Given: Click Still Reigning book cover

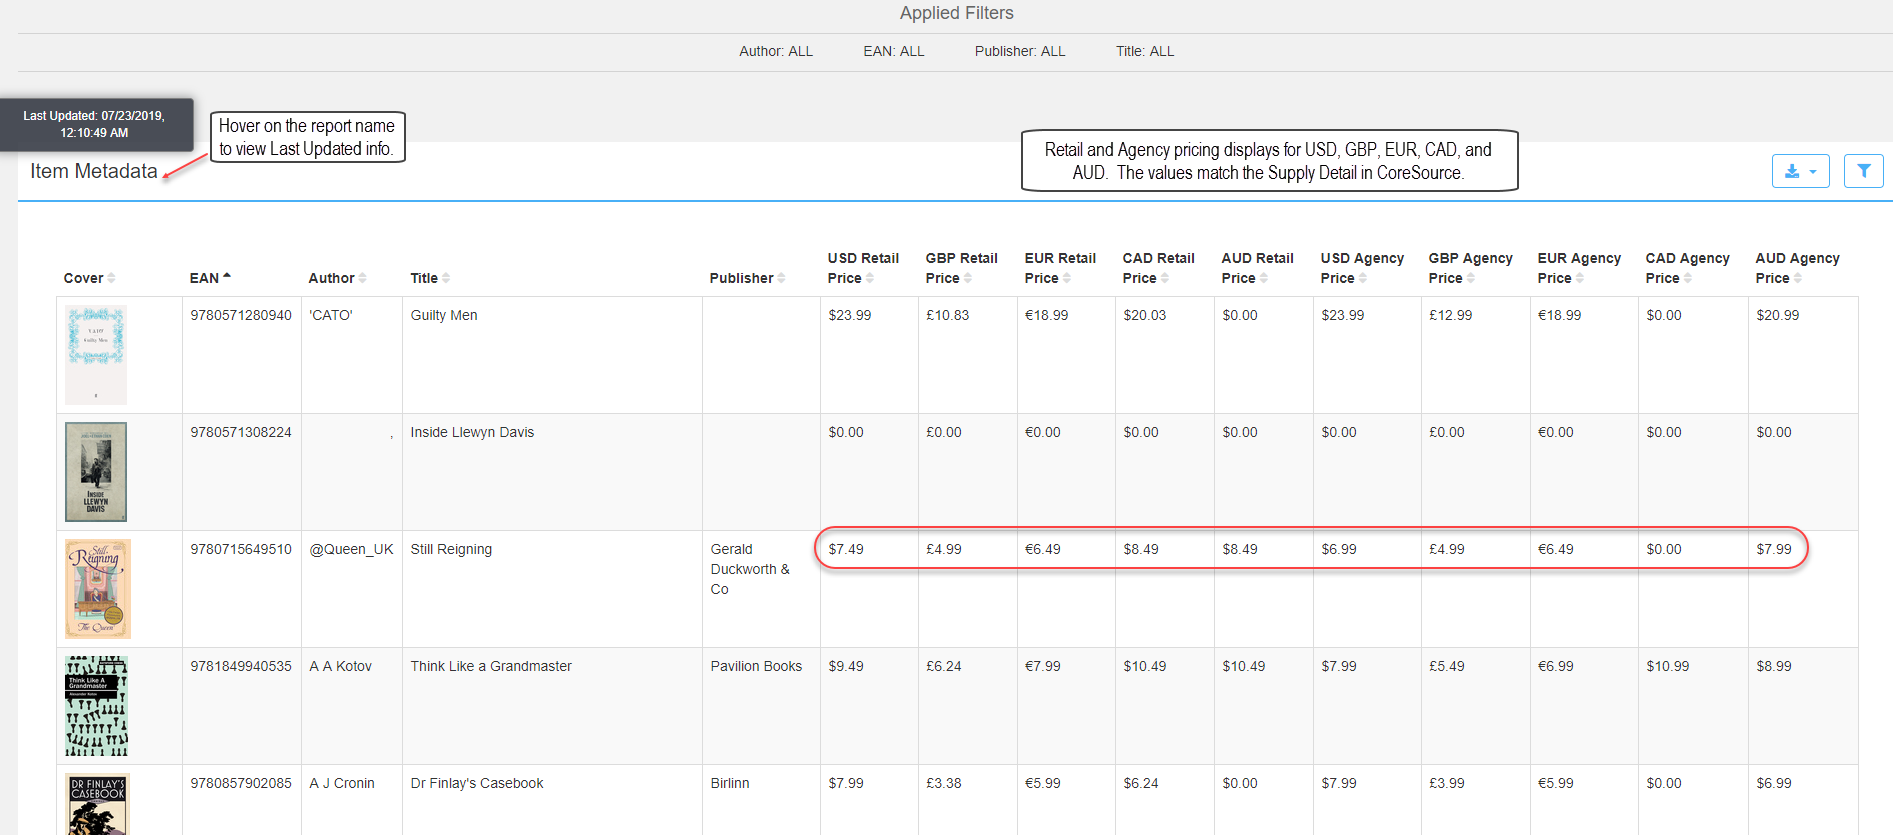Looking at the screenshot, I should [98, 589].
